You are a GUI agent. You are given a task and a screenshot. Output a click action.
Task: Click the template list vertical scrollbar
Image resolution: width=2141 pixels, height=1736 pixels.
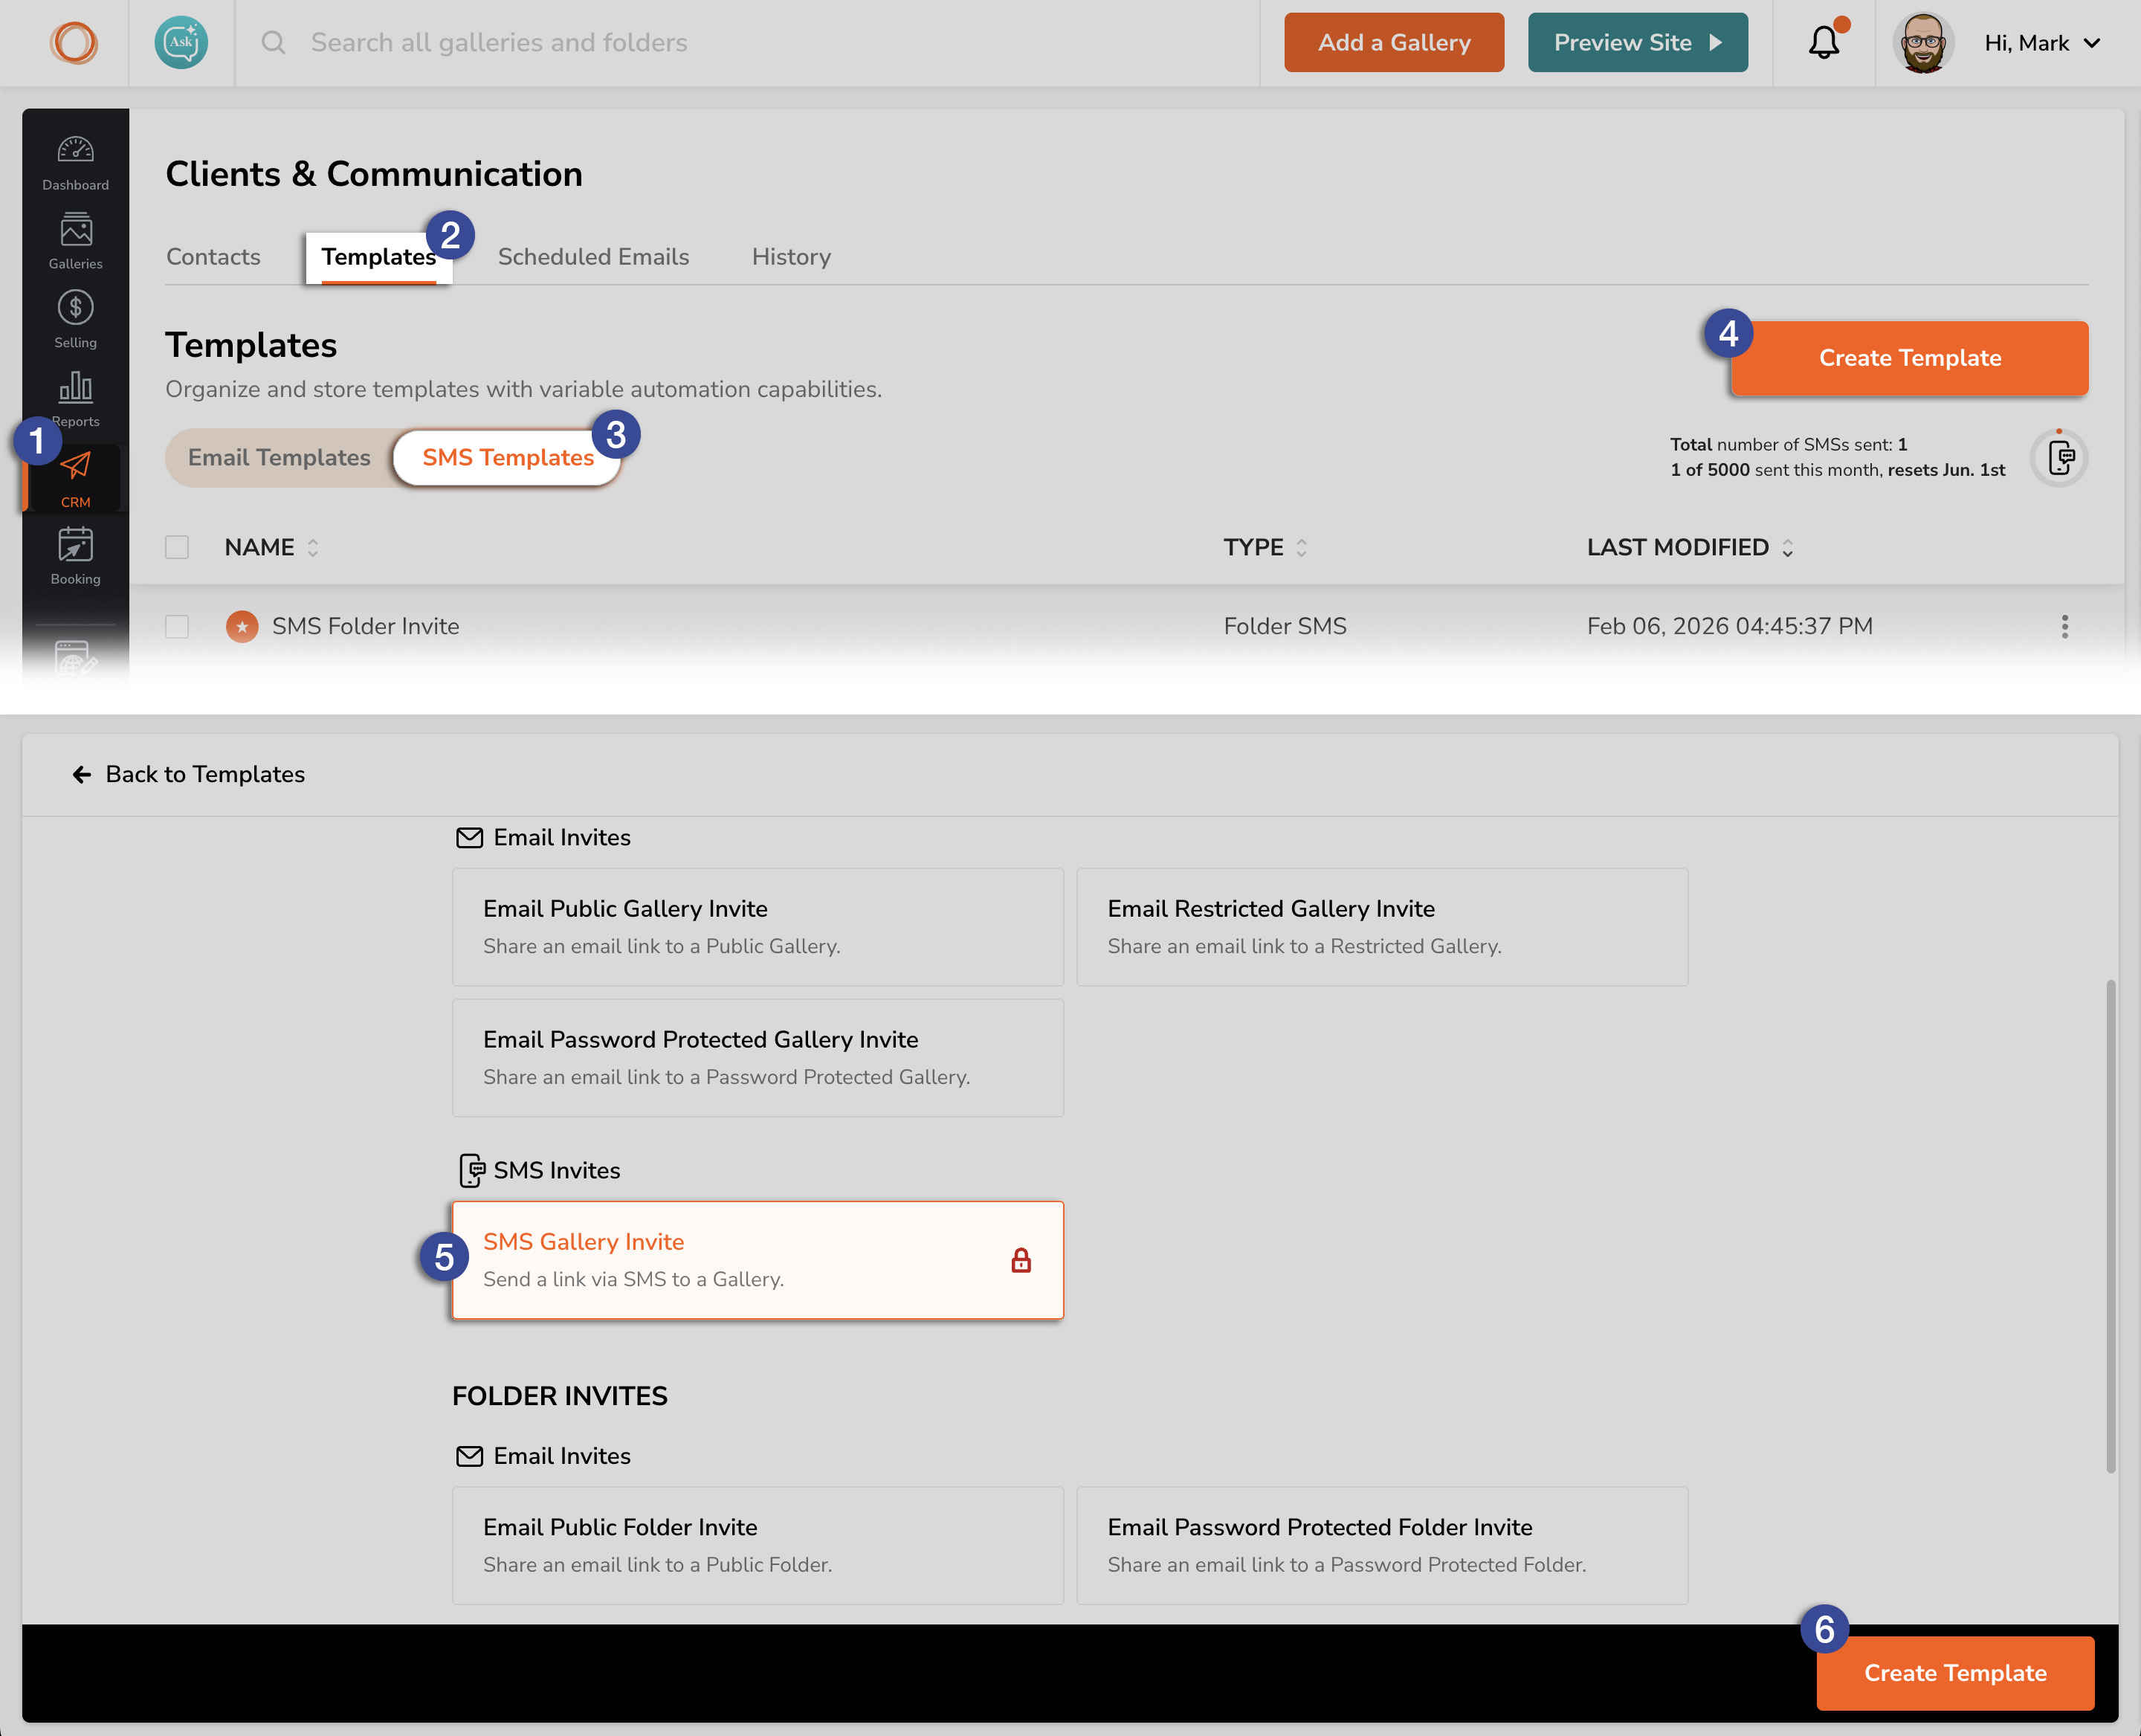point(2111,1226)
